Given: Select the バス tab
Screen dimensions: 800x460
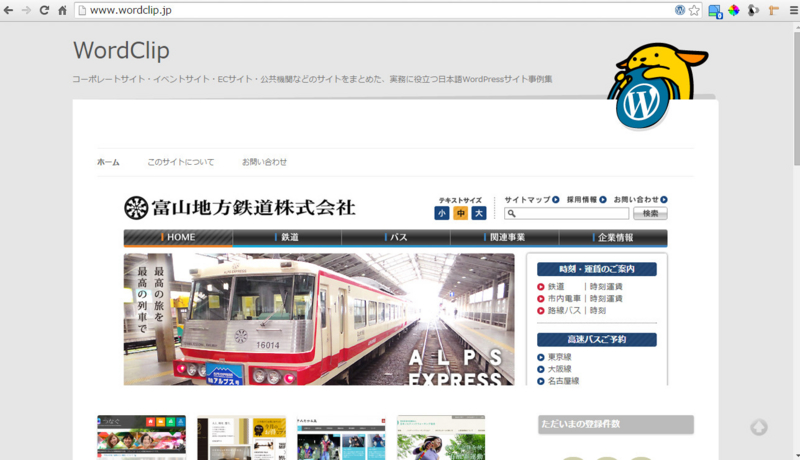Looking at the screenshot, I should pyautogui.click(x=396, y=238).
